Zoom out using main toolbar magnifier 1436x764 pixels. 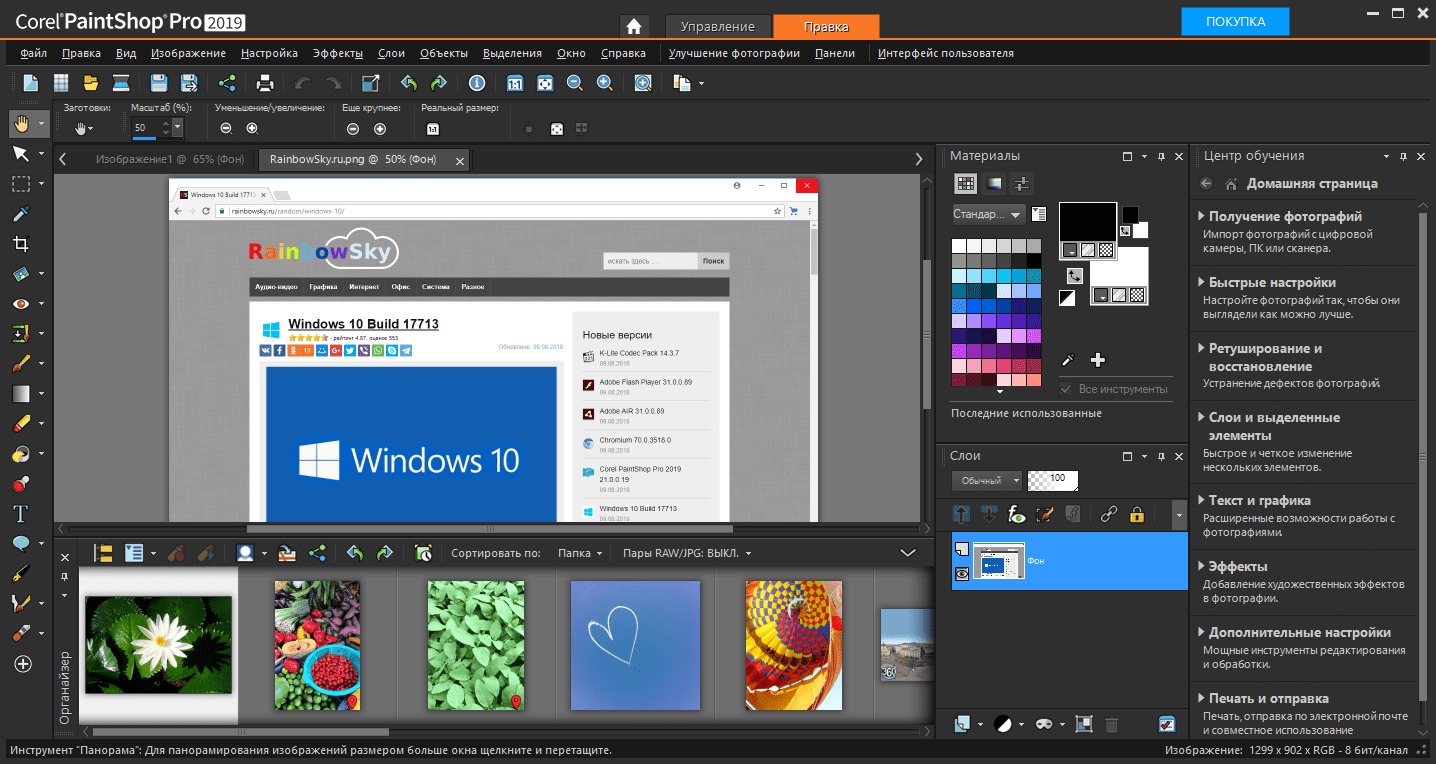[x=575, y=83]
